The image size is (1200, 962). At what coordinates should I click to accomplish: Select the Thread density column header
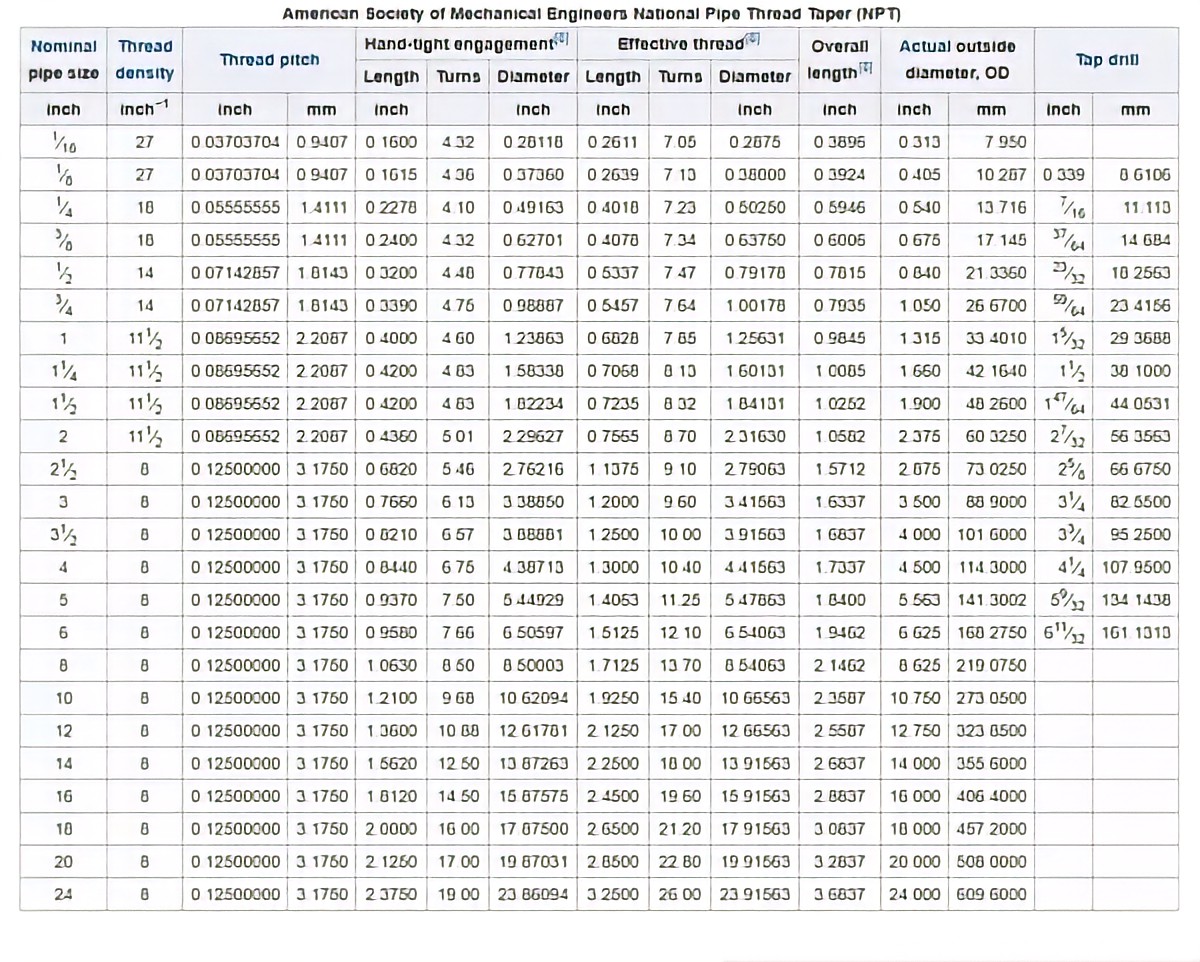pos(145,60)
